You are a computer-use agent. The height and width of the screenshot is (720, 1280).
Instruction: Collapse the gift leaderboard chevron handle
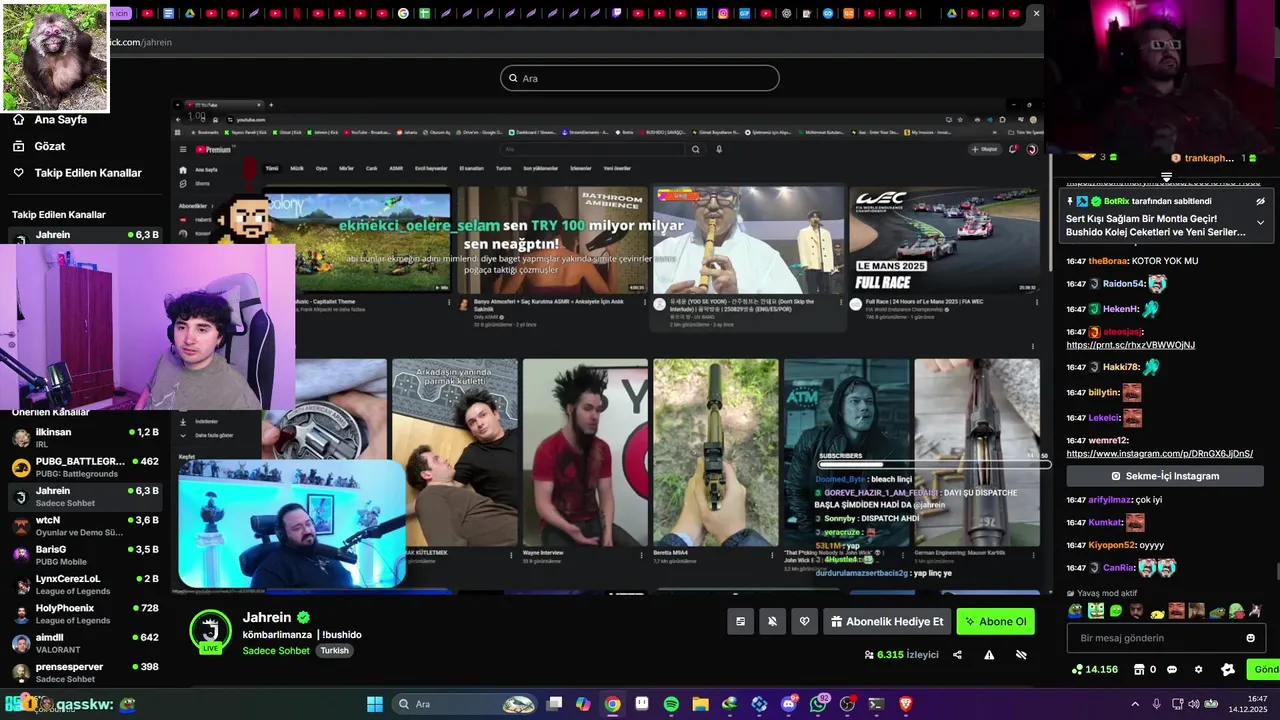(x=1166, y=177)
